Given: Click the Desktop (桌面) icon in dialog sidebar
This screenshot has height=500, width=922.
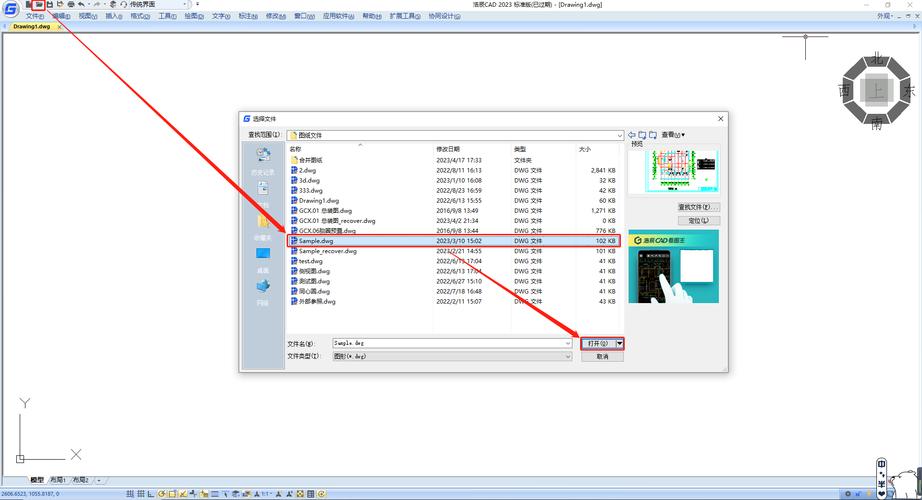Looking at the screenshot, I should pos(263,256).
